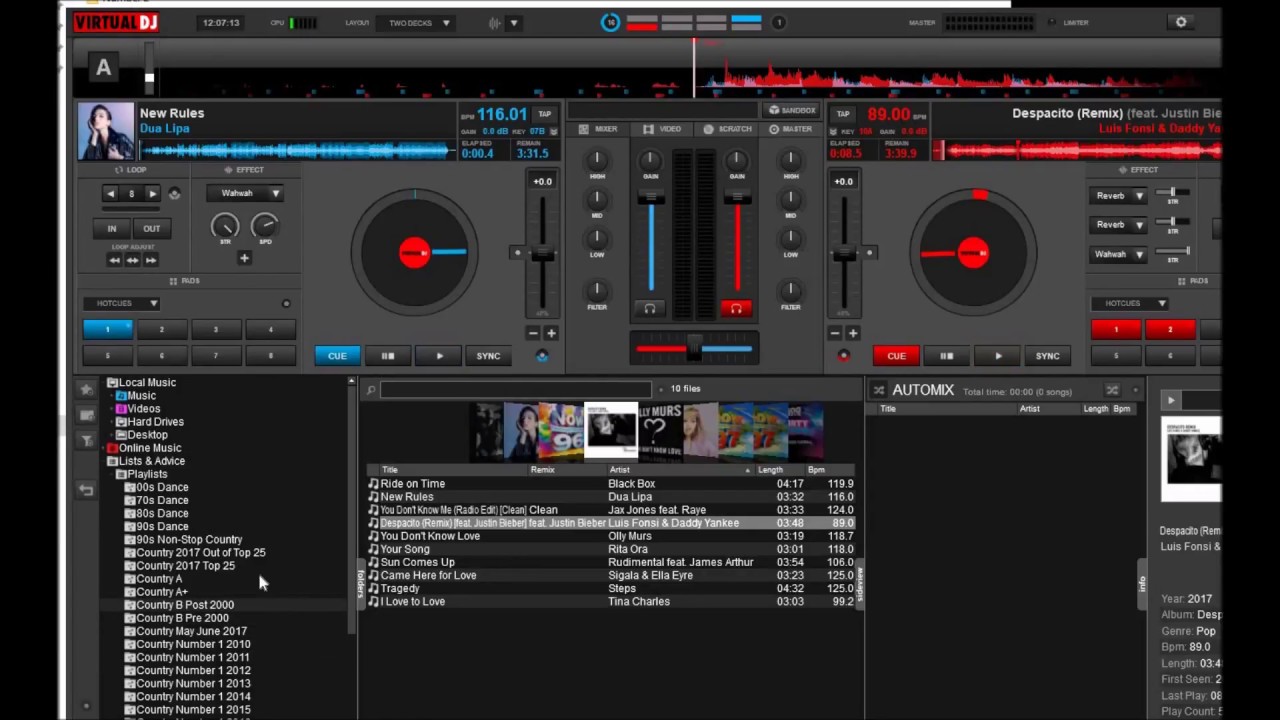Screen dimensions: 1280x720
Task: Select deck A letter indicator
Action: click(103, 67)
